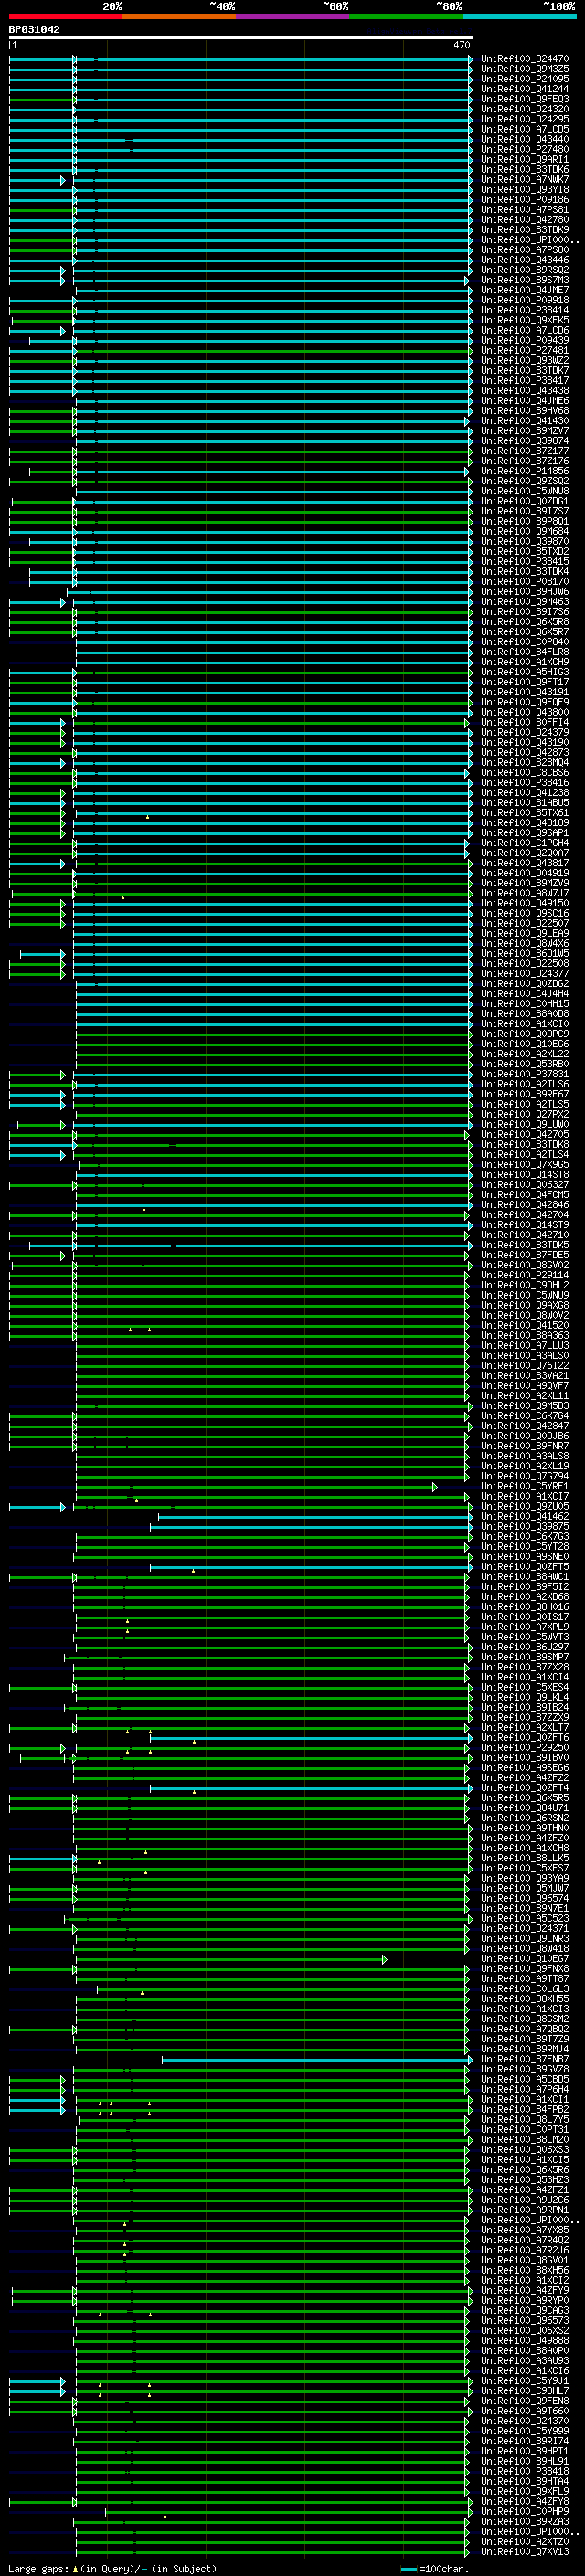
Task: Select the UniRef100_P09186 label
Action: coord(524,200)
